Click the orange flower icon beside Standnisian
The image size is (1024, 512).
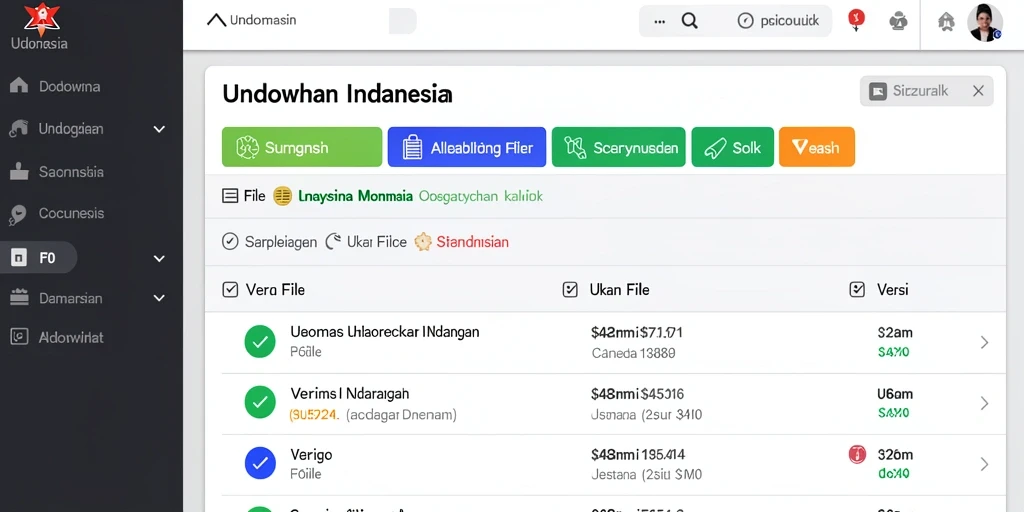click(x=423, y=242)
